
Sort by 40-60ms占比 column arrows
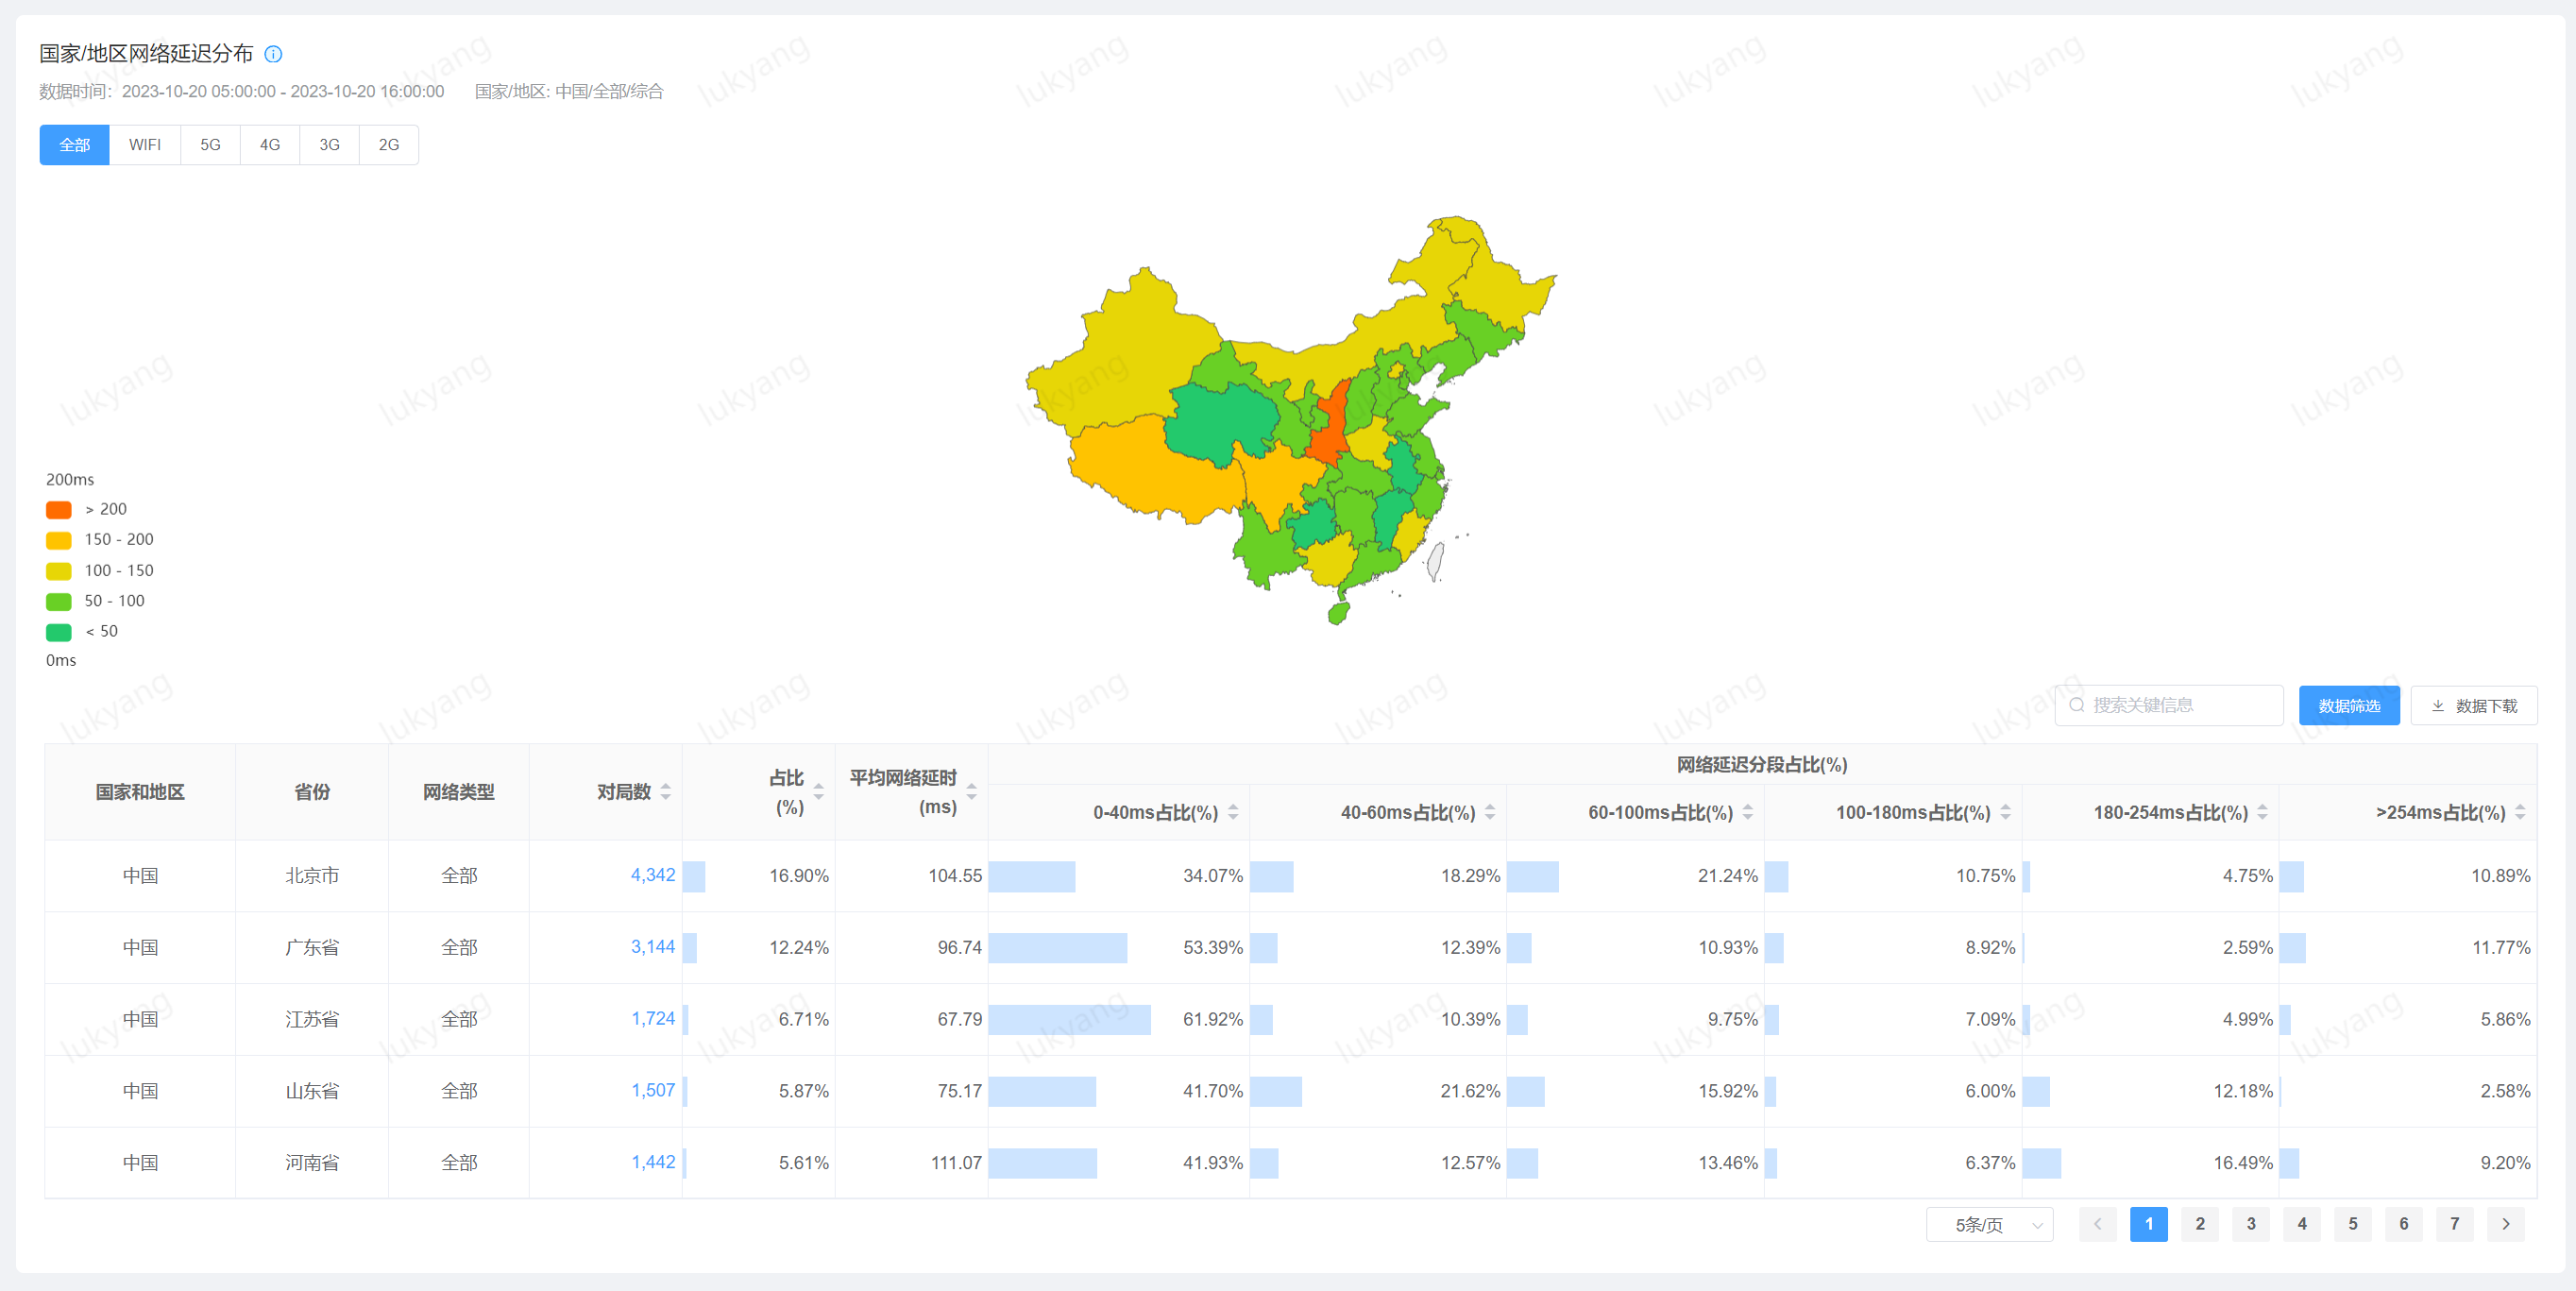[x=1490, y=812]
